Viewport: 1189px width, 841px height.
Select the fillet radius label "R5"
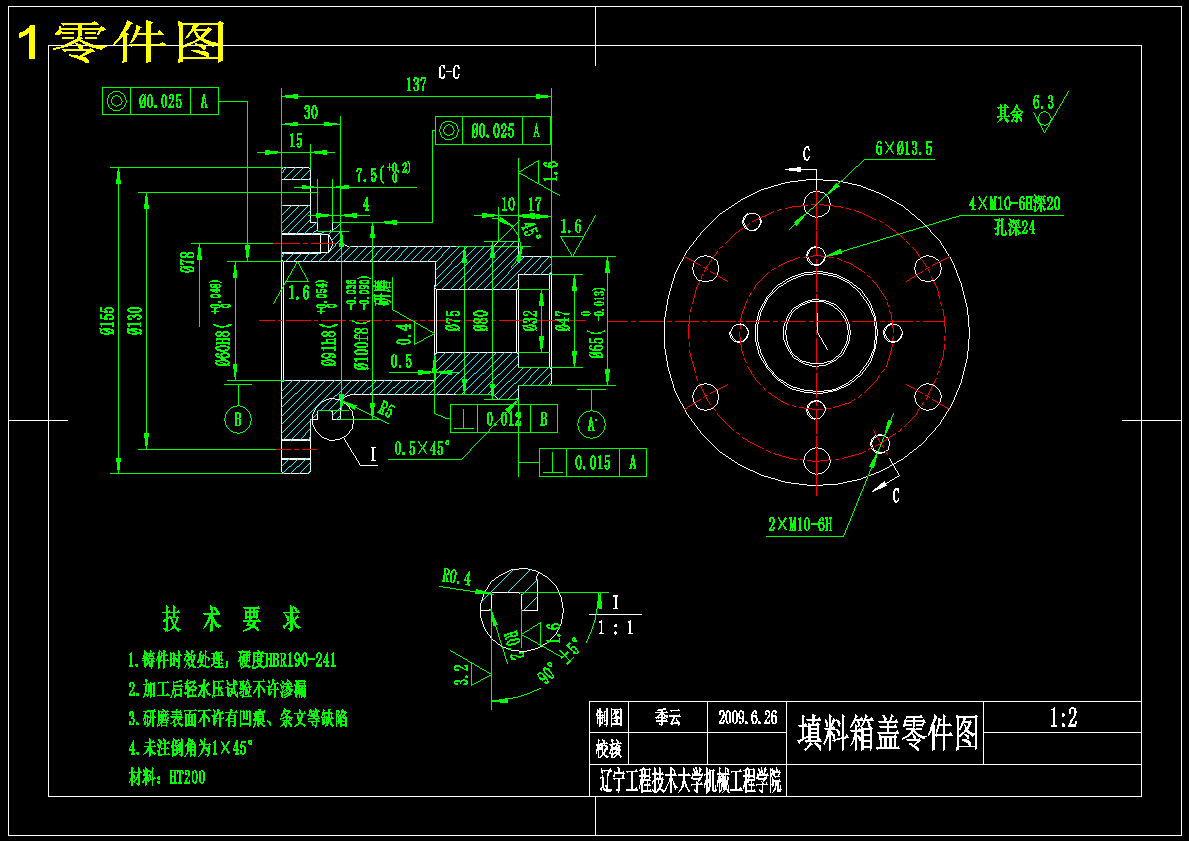click(x=387, y=410)
